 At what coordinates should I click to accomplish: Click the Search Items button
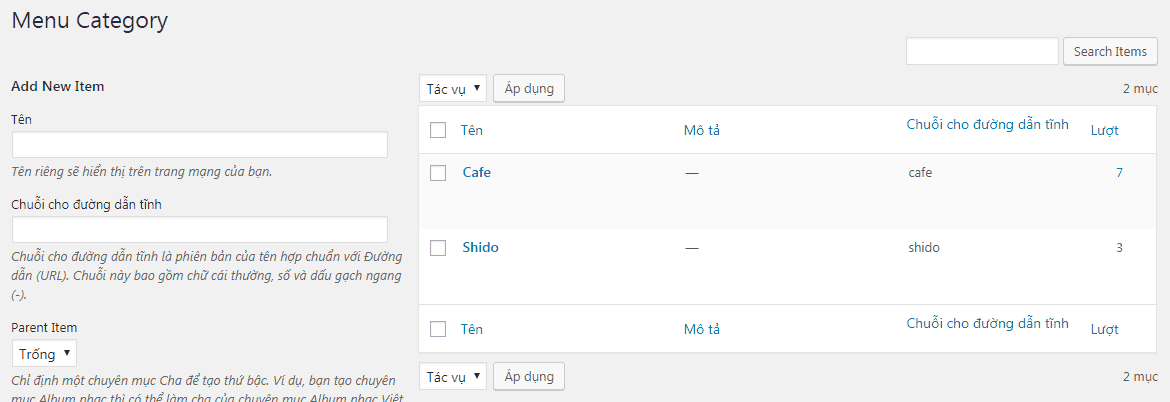pyautogui.click(x=1110, y=52)
